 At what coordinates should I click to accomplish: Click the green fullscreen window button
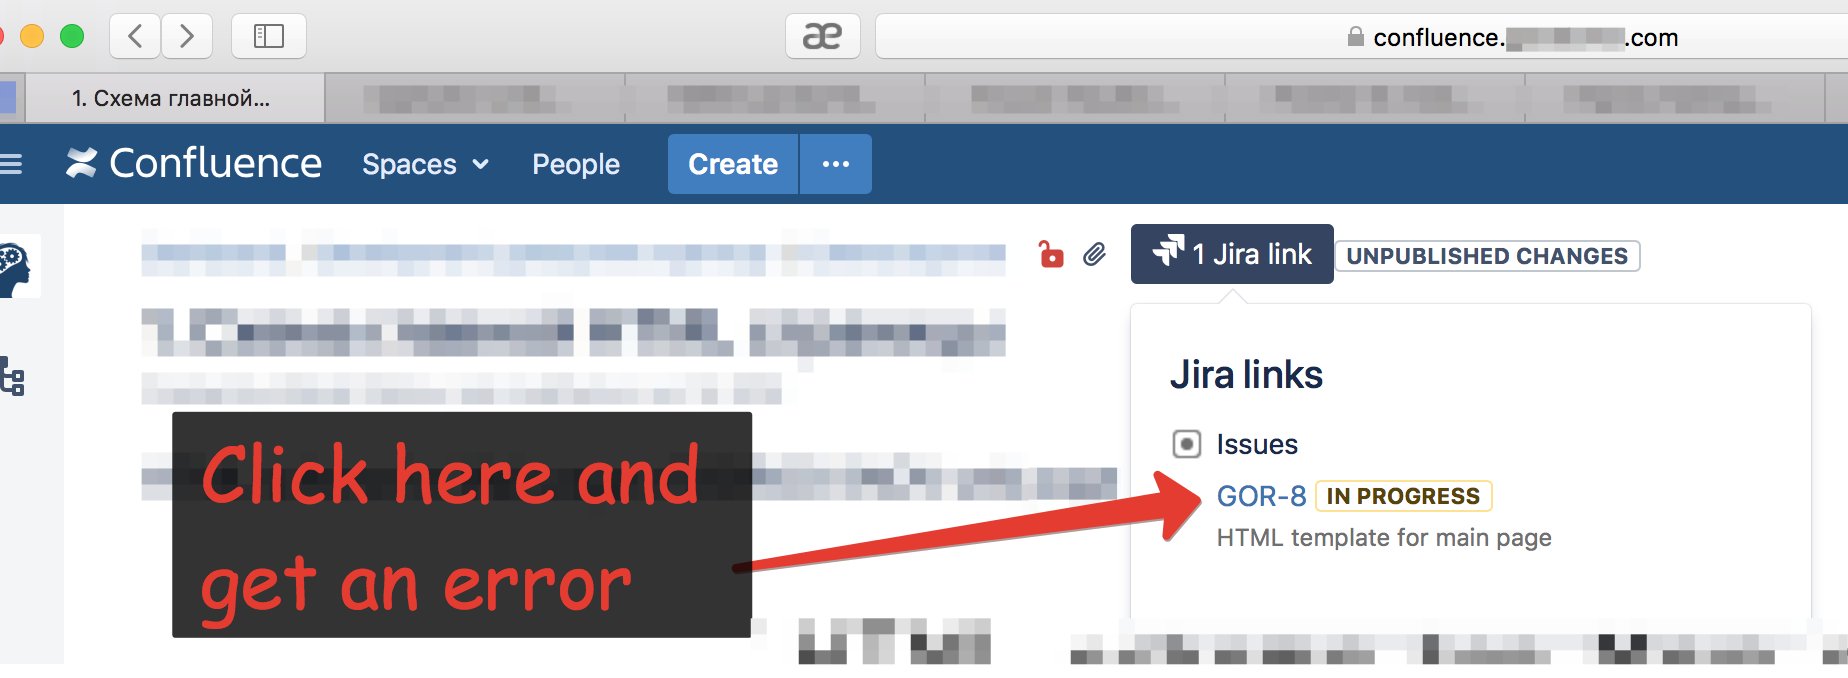[72, 37]
